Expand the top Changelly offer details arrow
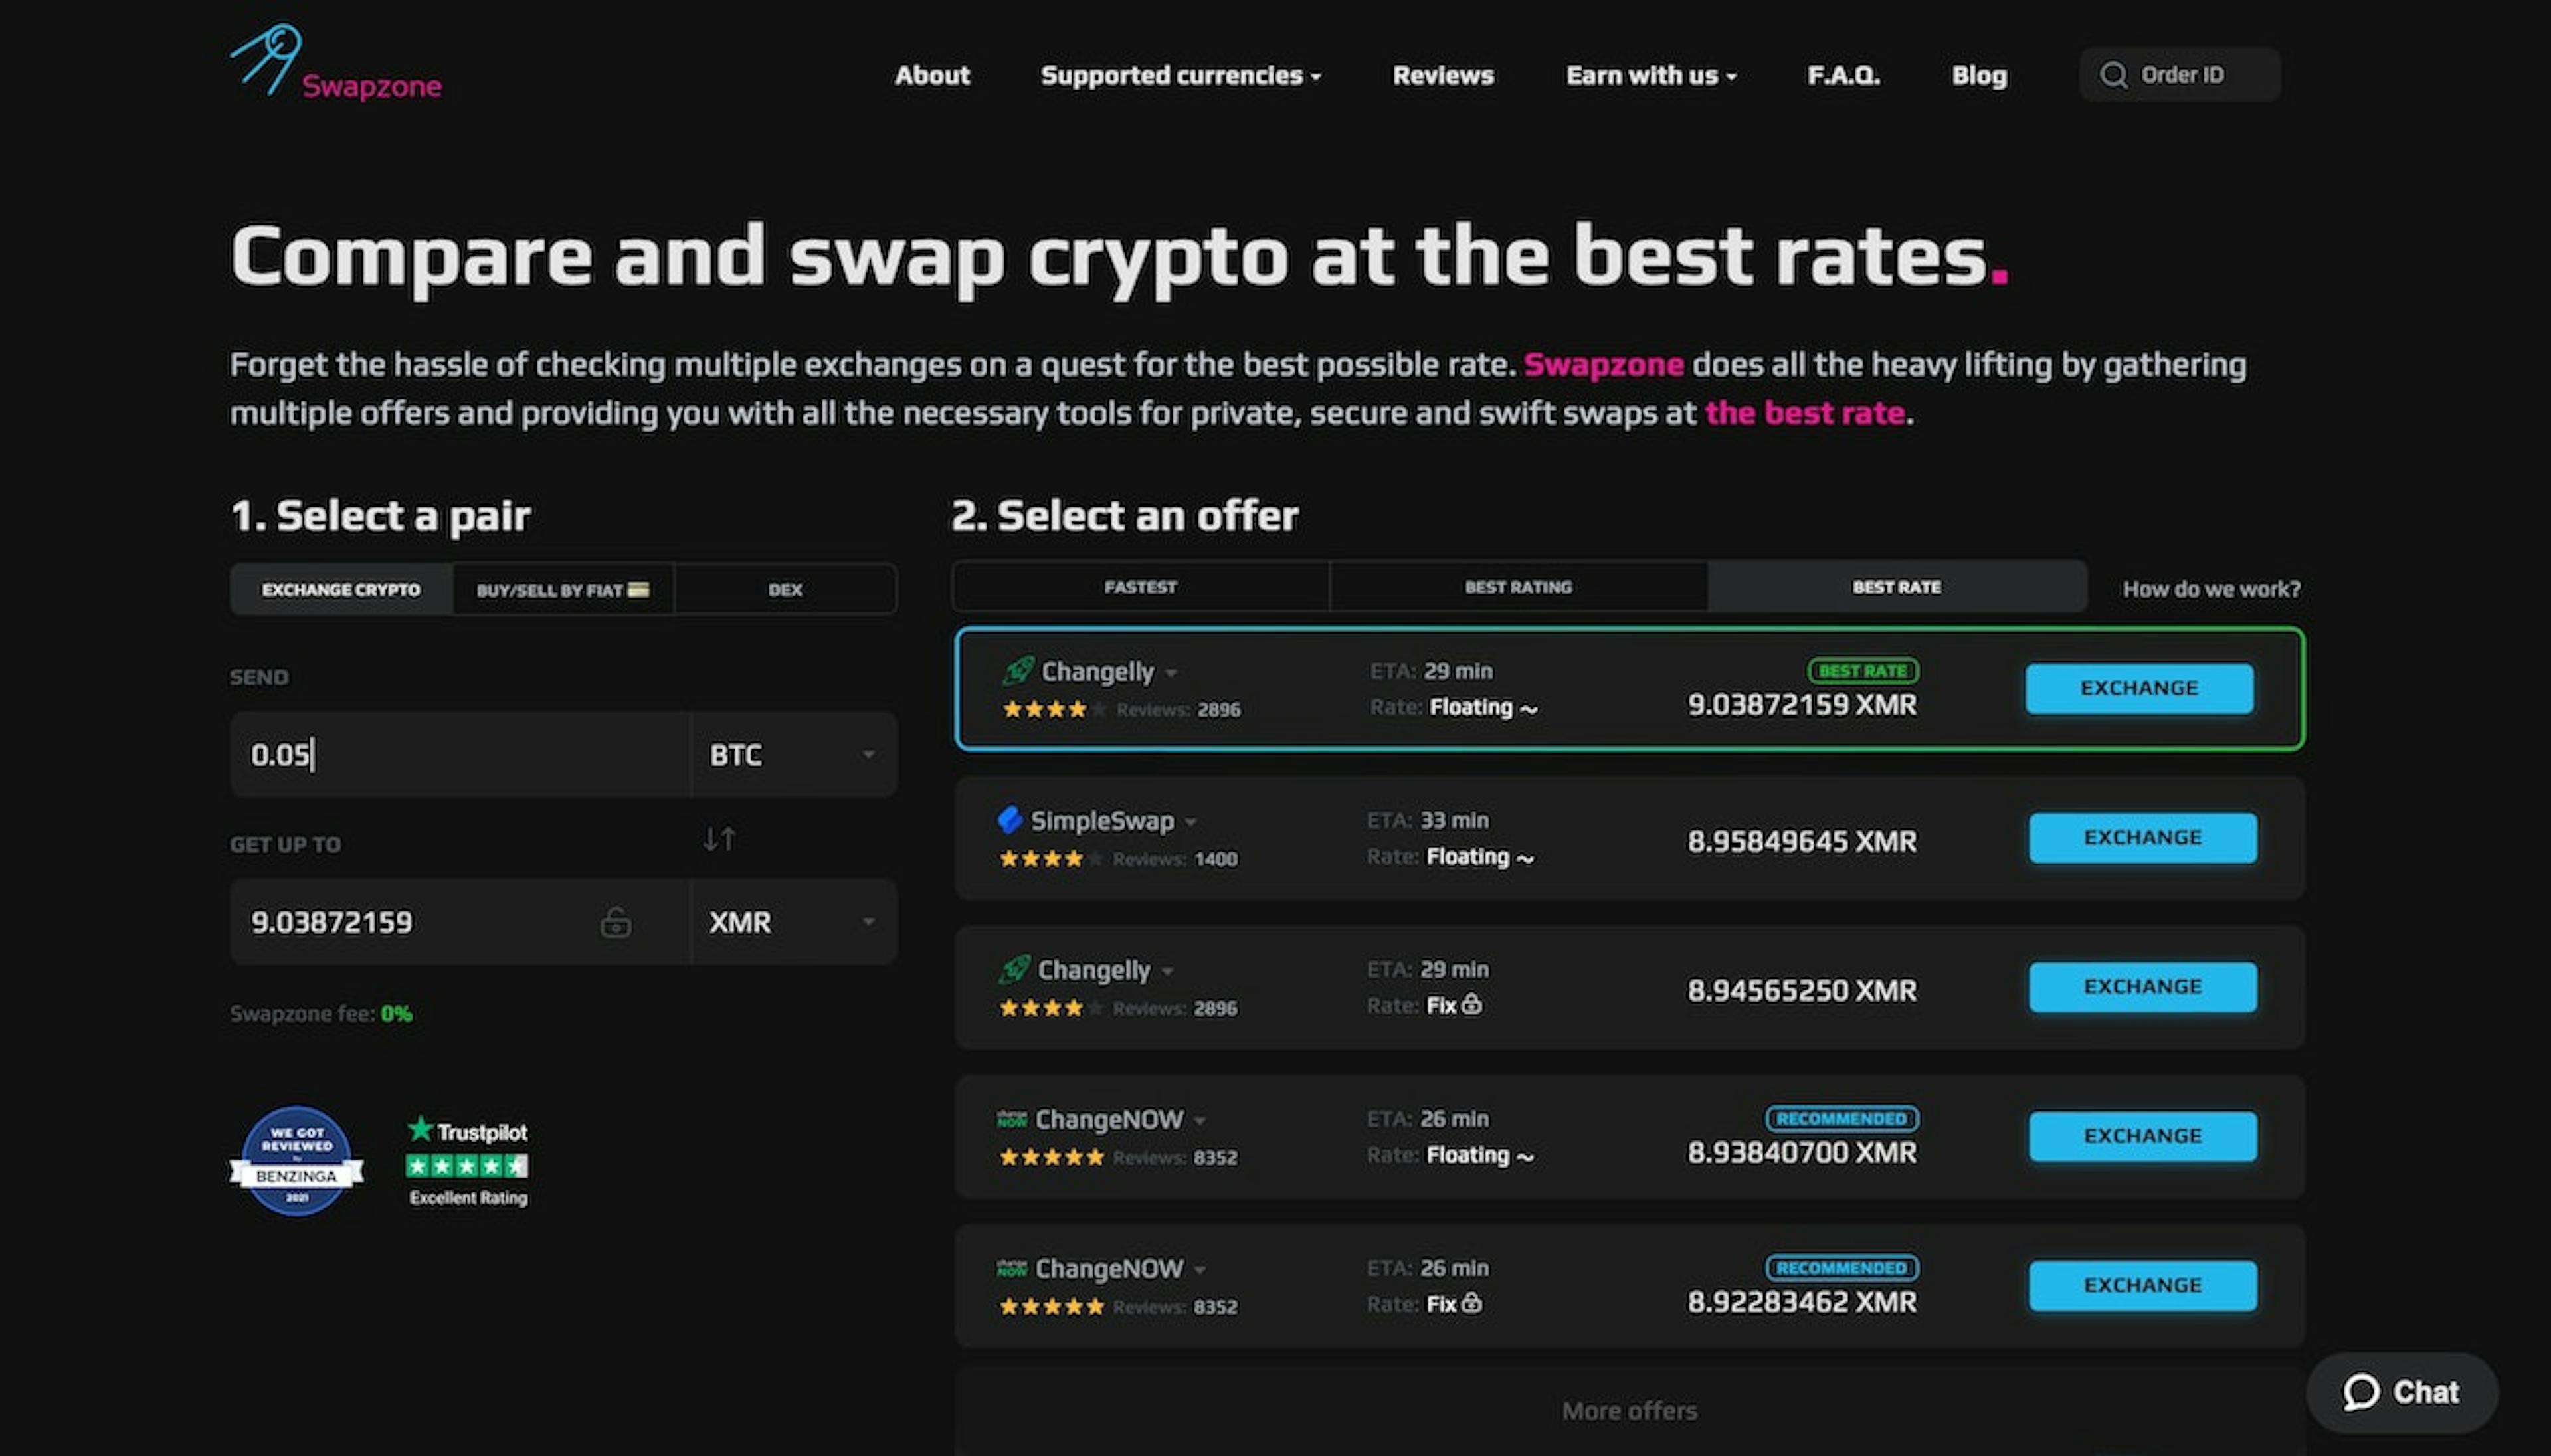2551x1456 pixels. (1171, 673)
